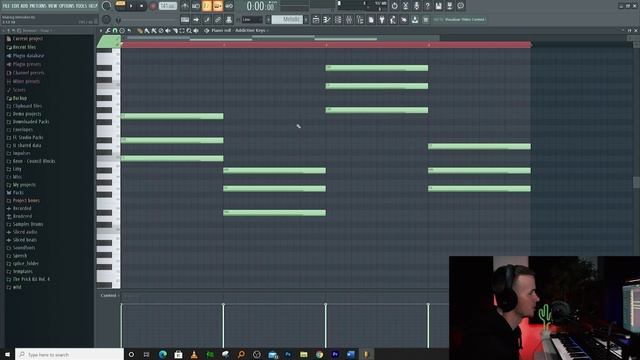This screenshot has width=640, height=360.
Task: Open the Control lane selector dropdown
Action: 110,296
